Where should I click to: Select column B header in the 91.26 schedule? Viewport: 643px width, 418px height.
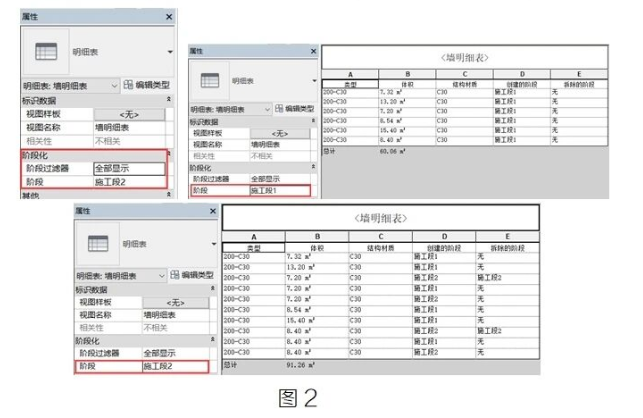tap(317, 237)
